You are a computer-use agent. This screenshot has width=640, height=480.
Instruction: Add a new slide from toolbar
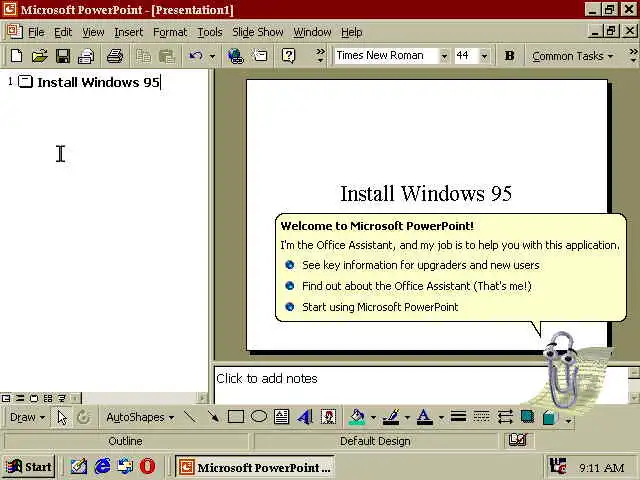(x=260, y=56)
